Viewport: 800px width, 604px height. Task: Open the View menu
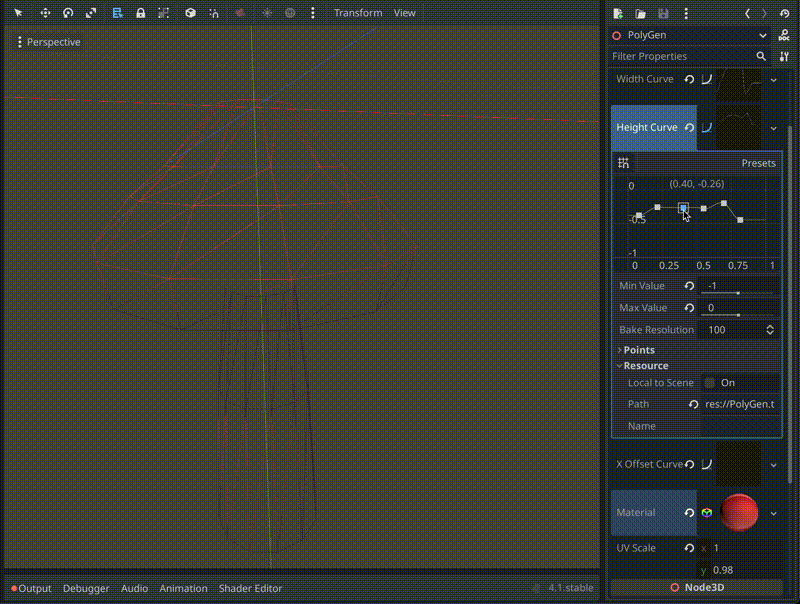pyautogui.click(x=404, y=13)
